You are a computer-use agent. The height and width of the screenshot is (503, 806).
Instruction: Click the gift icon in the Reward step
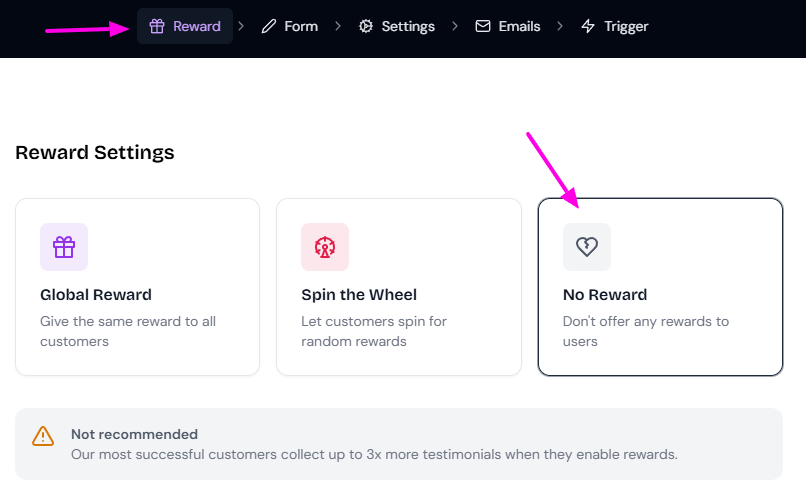pyautogui.click(x=156, y=26)
